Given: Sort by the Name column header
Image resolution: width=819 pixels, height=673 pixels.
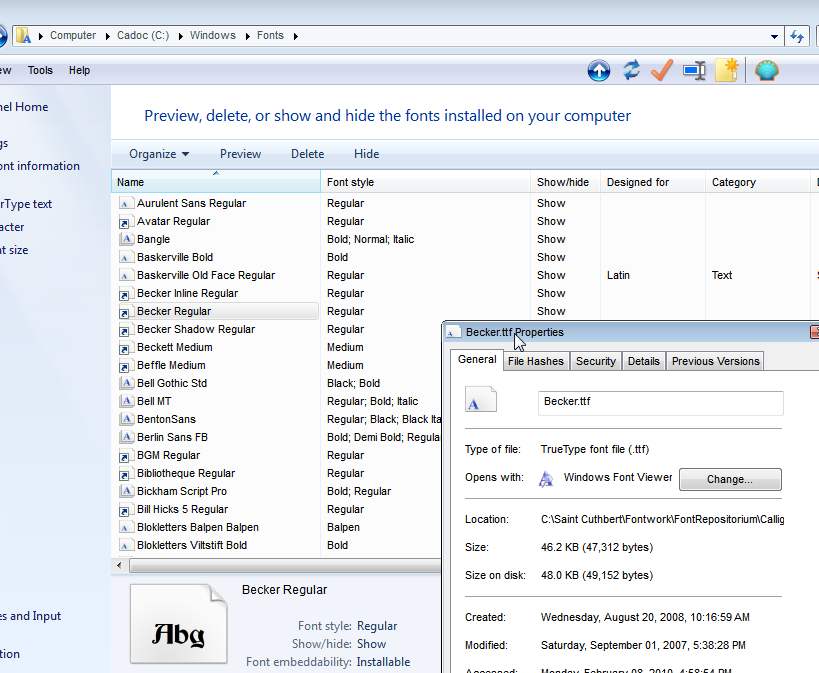Looking at the screenshot, I should click(x=216, y=182).
